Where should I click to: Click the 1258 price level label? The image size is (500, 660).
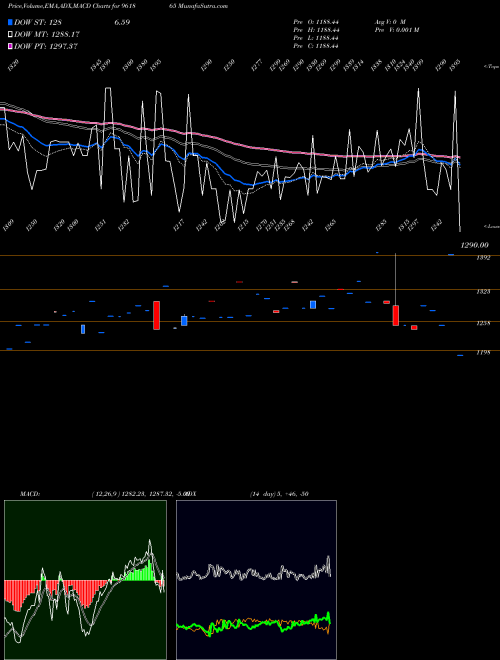coord(483,323)
